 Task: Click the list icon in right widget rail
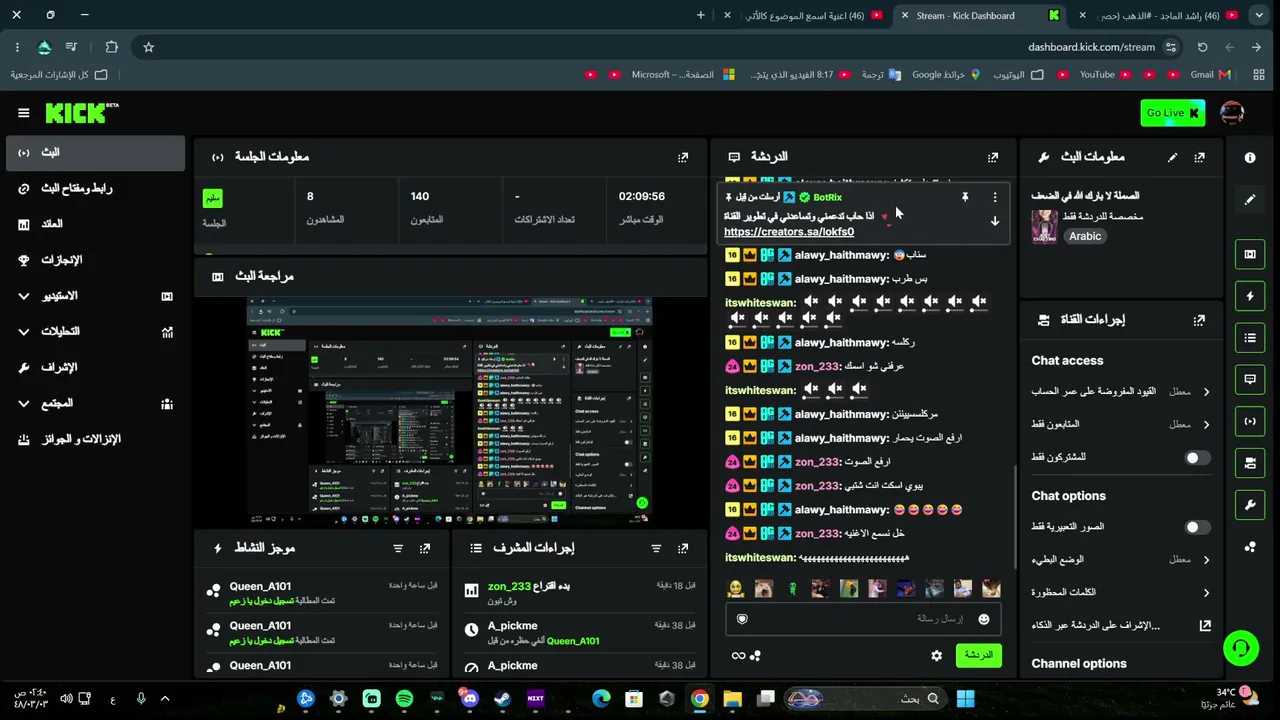point(1250,338)
